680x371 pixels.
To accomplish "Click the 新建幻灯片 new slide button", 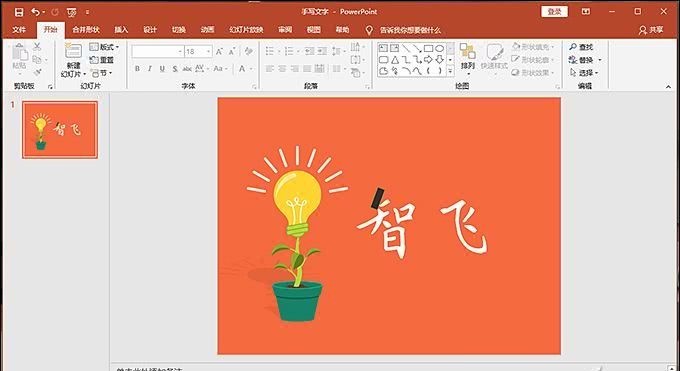I will [73, 61].
